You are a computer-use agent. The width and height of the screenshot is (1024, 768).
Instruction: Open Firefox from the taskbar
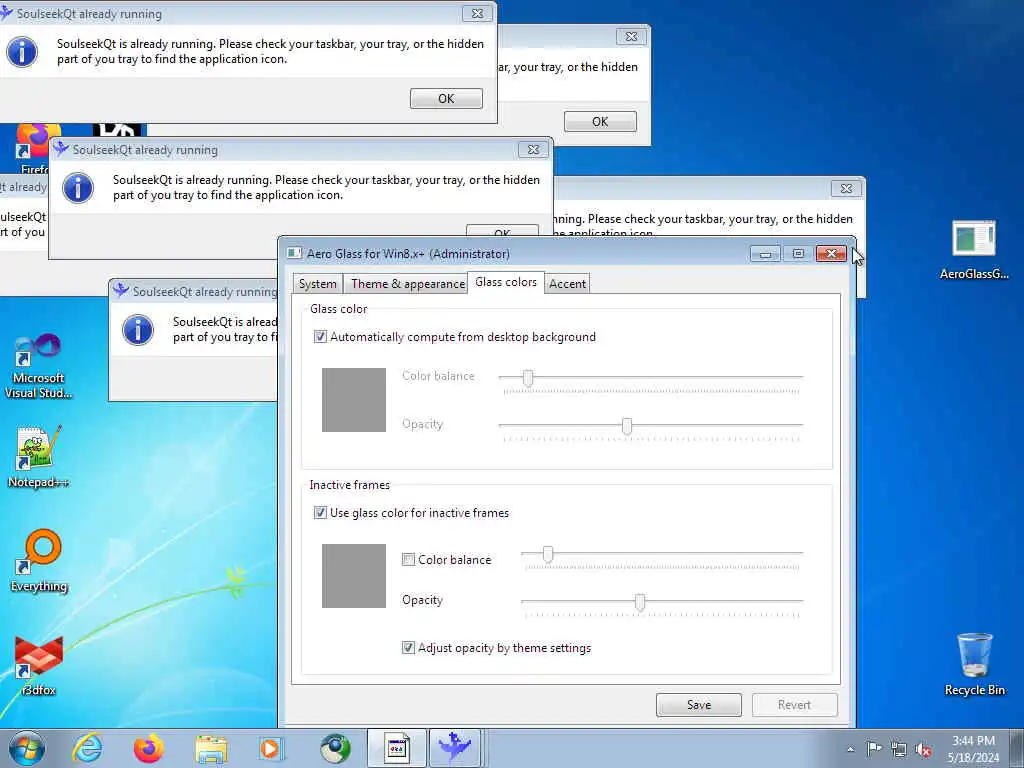149,749
